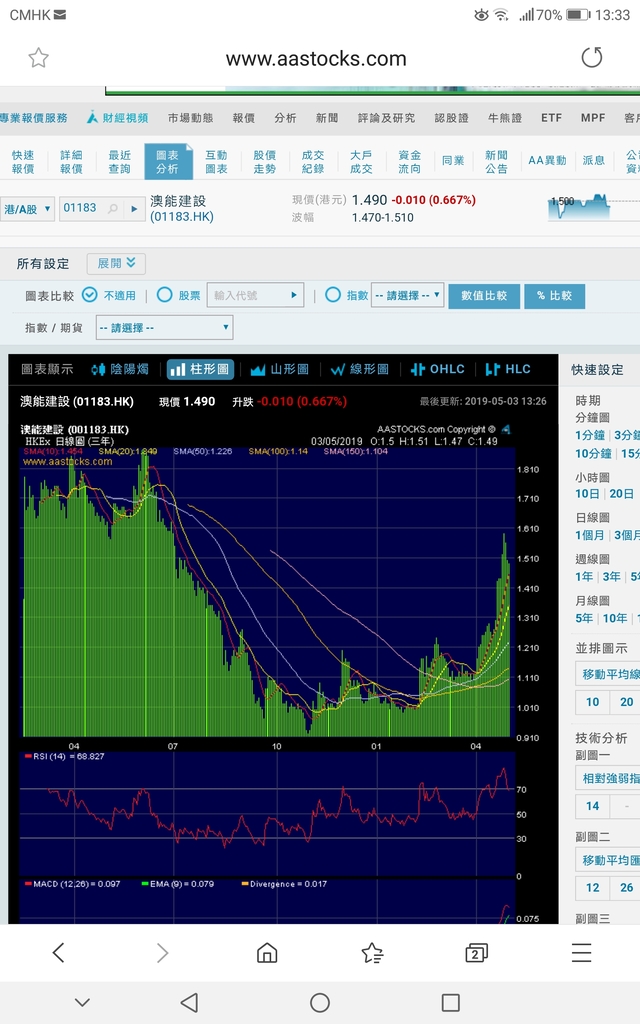Viewport: 640px width, 1024px height.
Task: Click go arrow beside stock code 01183
Action: click(135, 209)
